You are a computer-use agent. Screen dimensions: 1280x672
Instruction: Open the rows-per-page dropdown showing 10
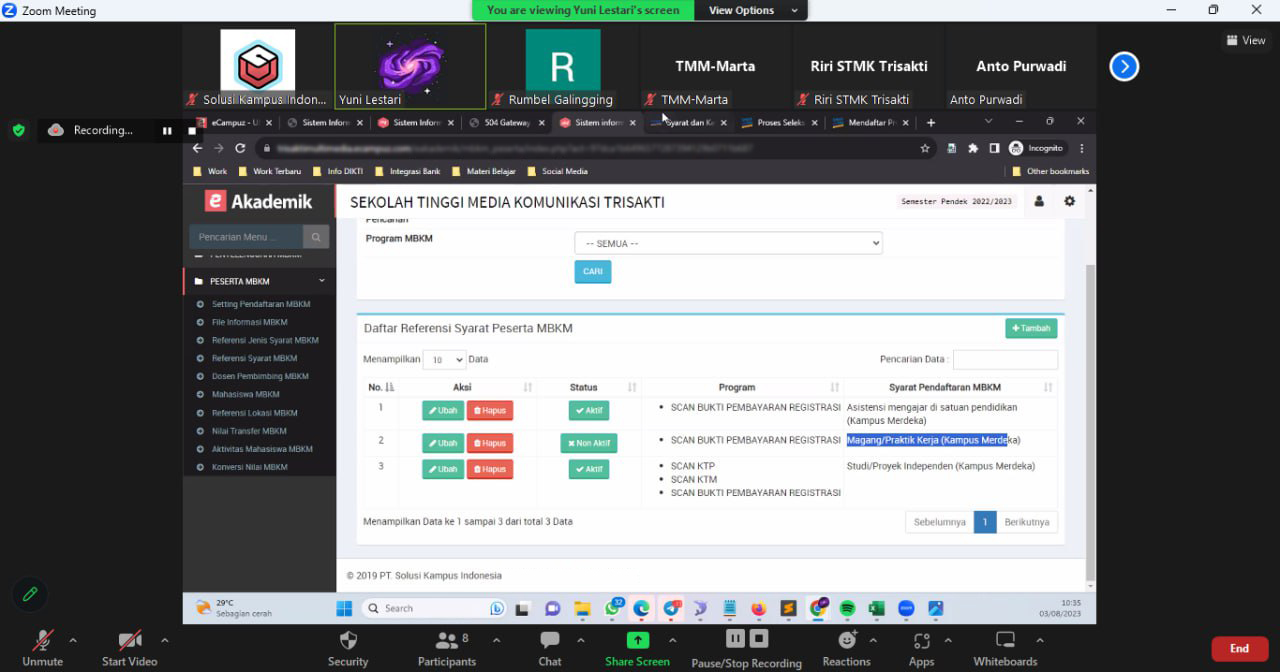point(445,360)
